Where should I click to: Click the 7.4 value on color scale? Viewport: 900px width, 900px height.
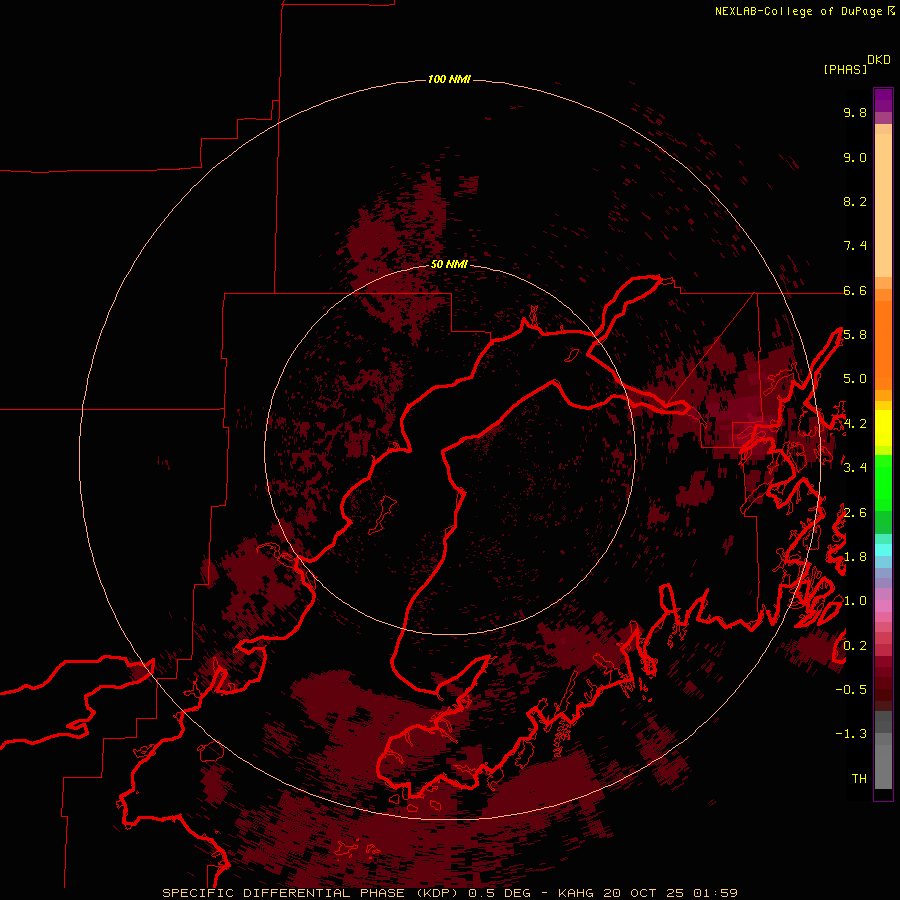click(x=855, y=246)
